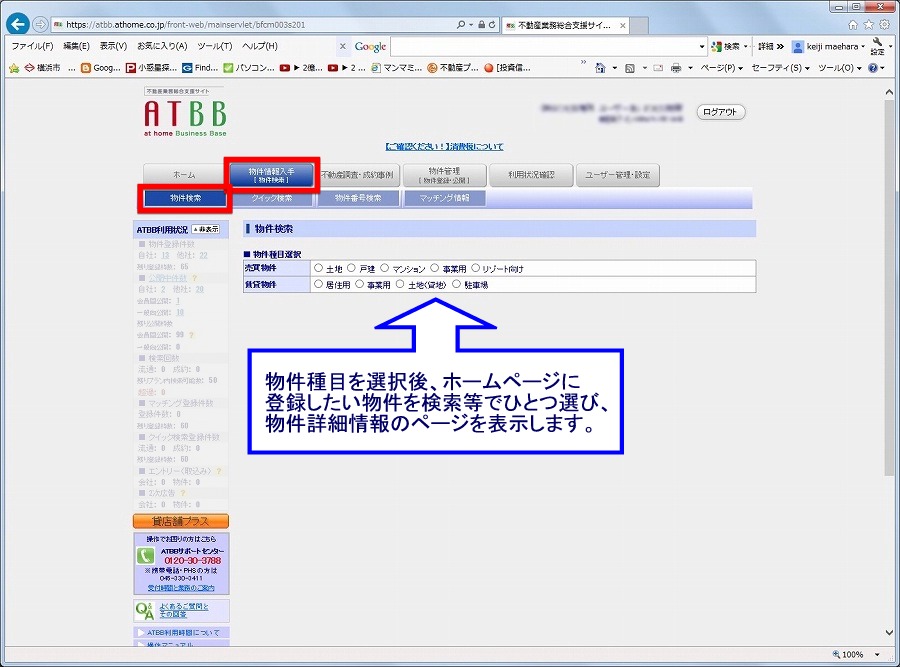Screen dimensions: 900x667
Task: Open the browser home icon at top right
Action: (853, 25)
